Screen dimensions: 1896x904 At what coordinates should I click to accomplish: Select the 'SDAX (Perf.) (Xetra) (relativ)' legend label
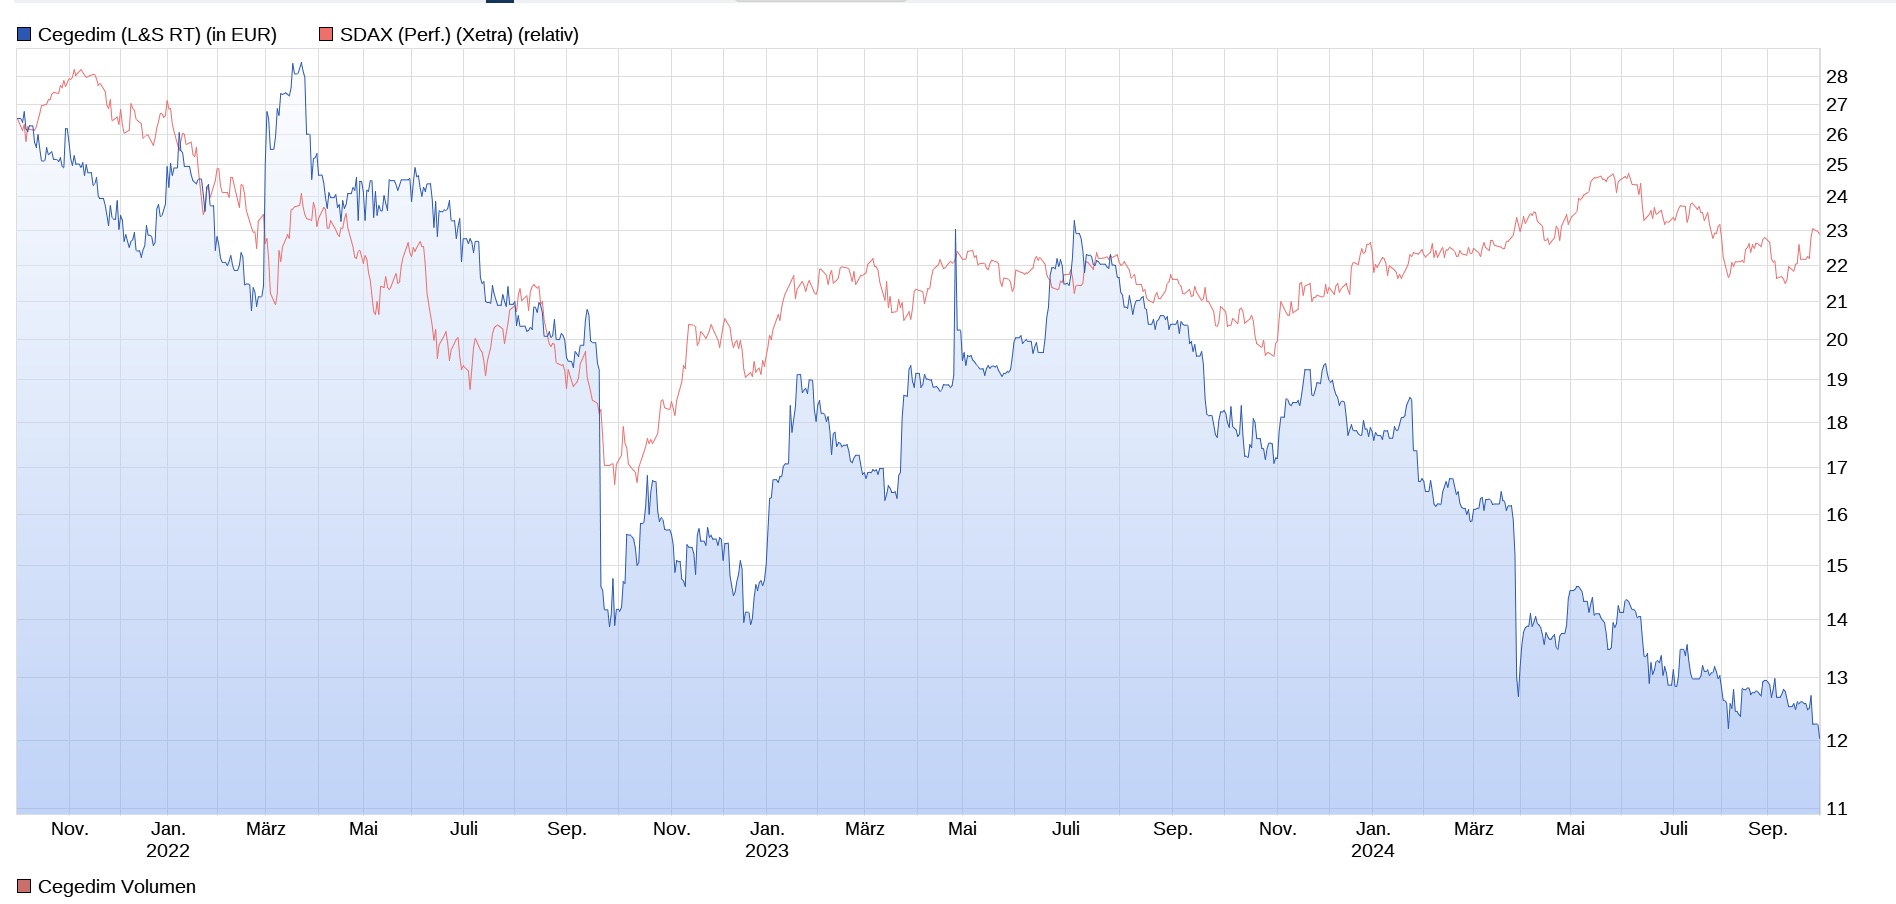pos(459,35)
